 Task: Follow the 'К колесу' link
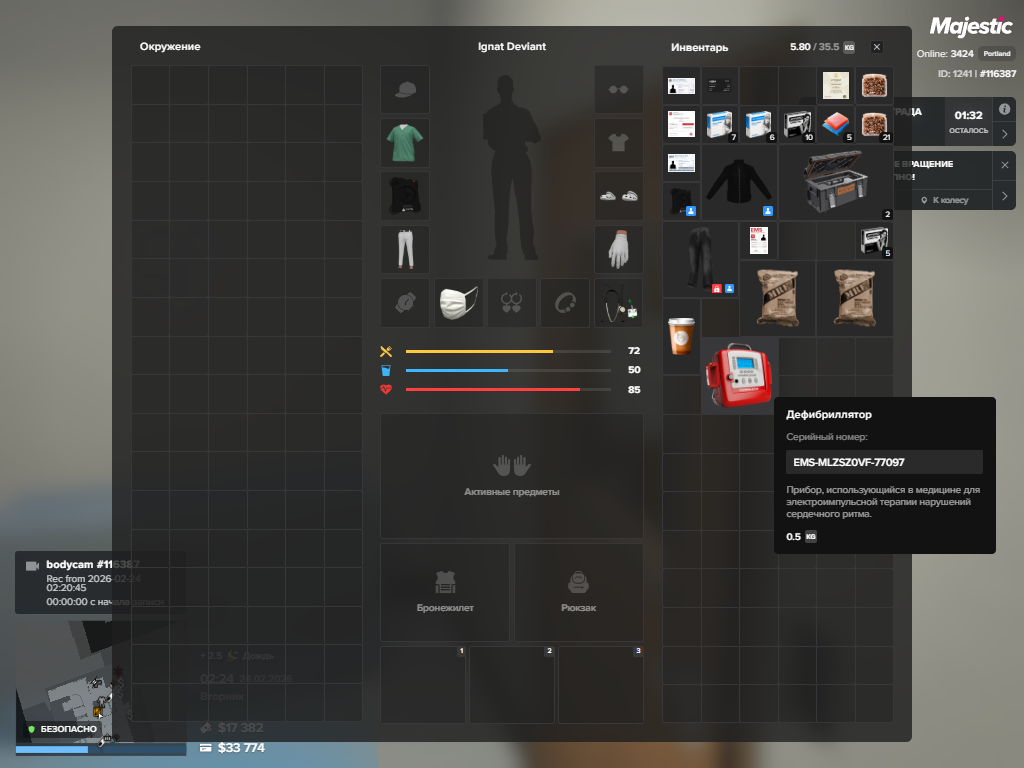[944, 200]
